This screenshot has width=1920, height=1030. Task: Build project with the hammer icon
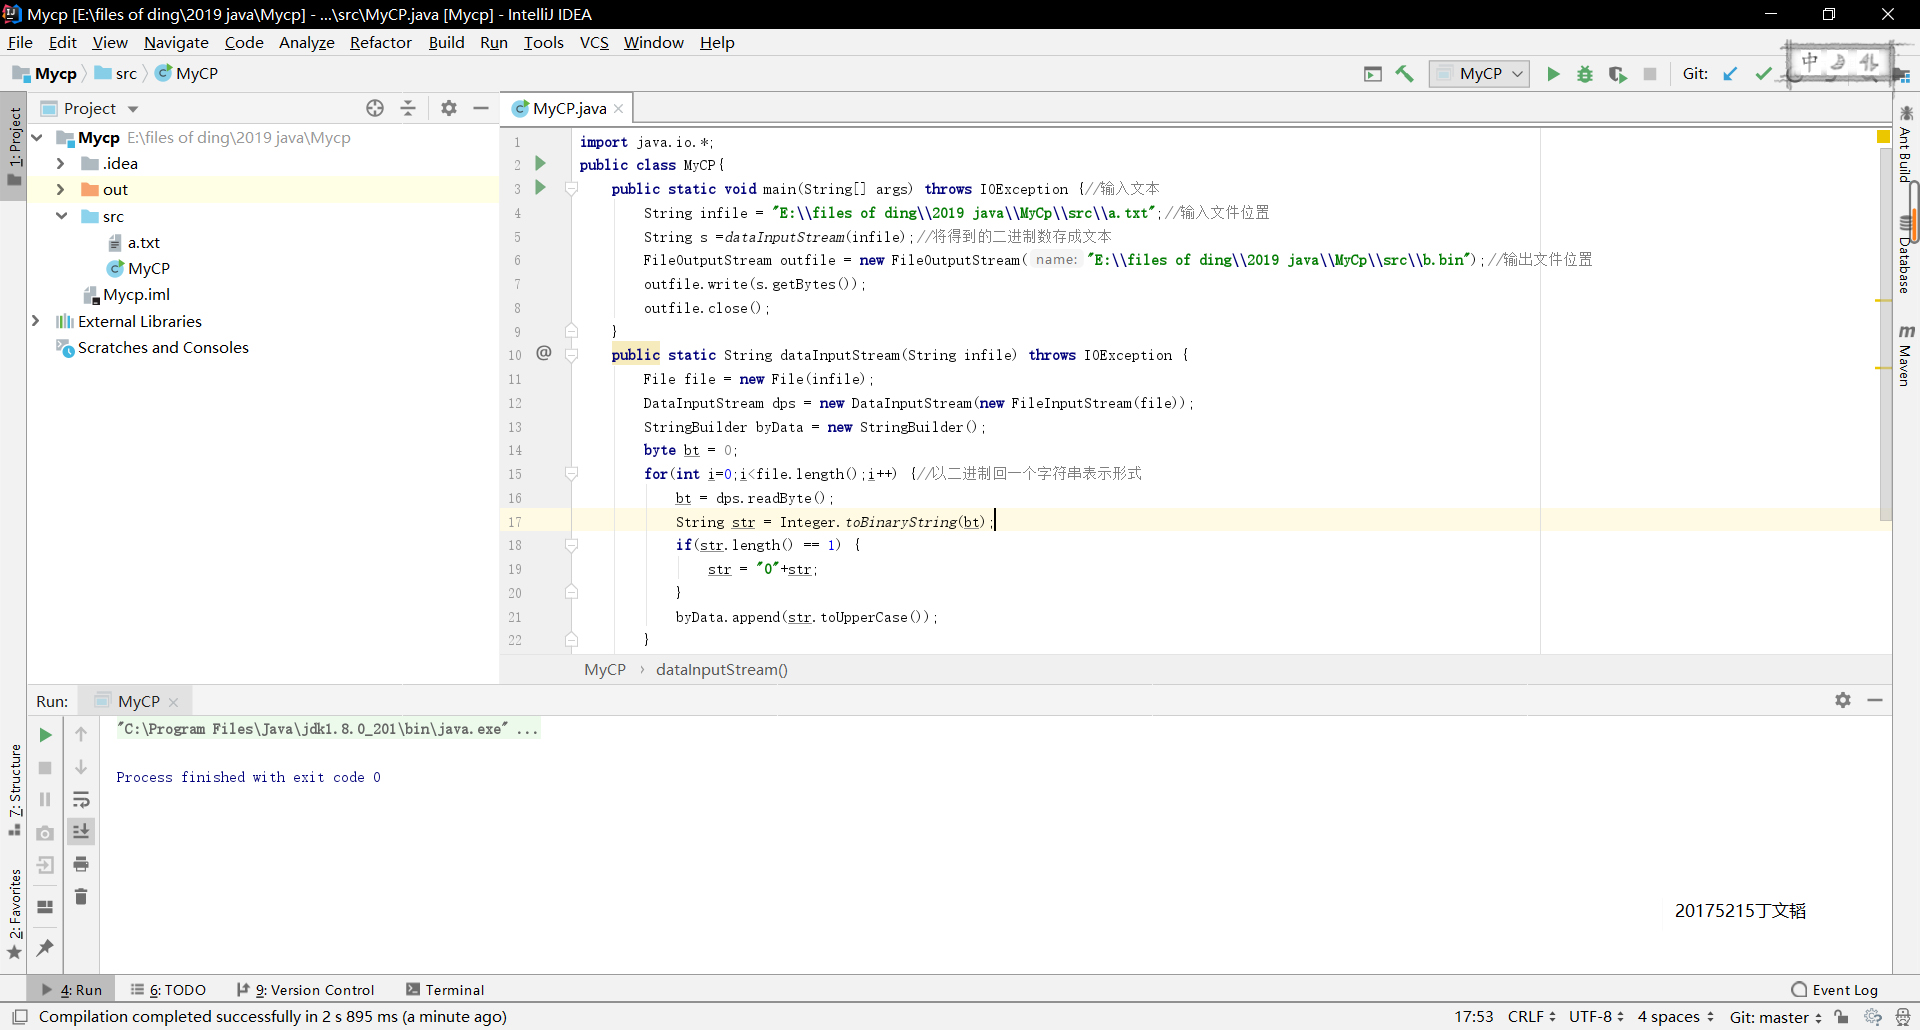[x=1405, y=74]
